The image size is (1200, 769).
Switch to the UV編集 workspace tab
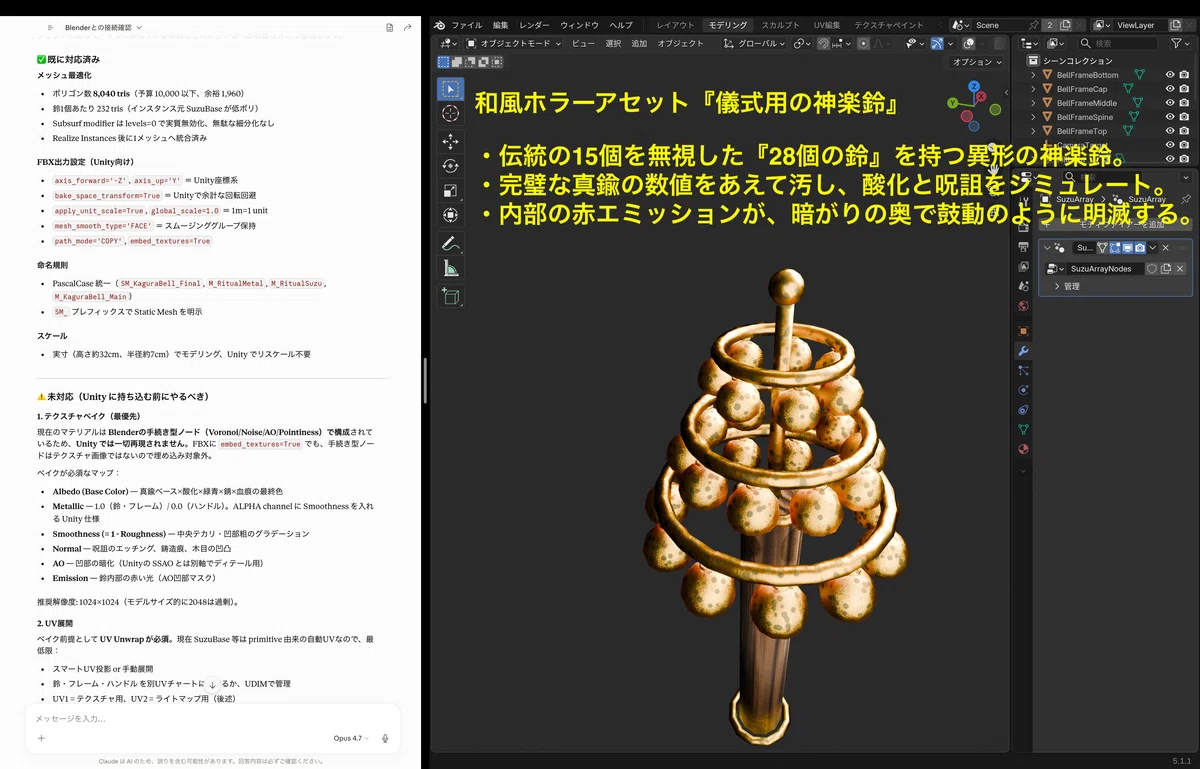pyautogui.click(x=826, y=25)
